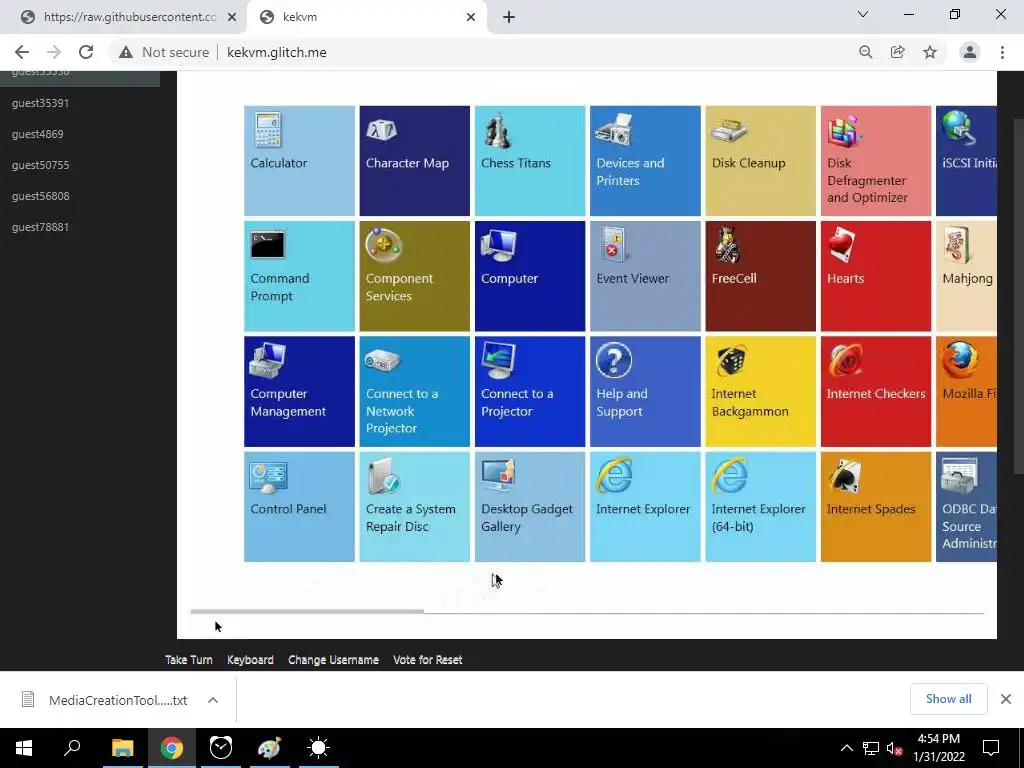Open the Character Map tile
This screenshot has height=768, width=1024.
click(x=415, y=161)
